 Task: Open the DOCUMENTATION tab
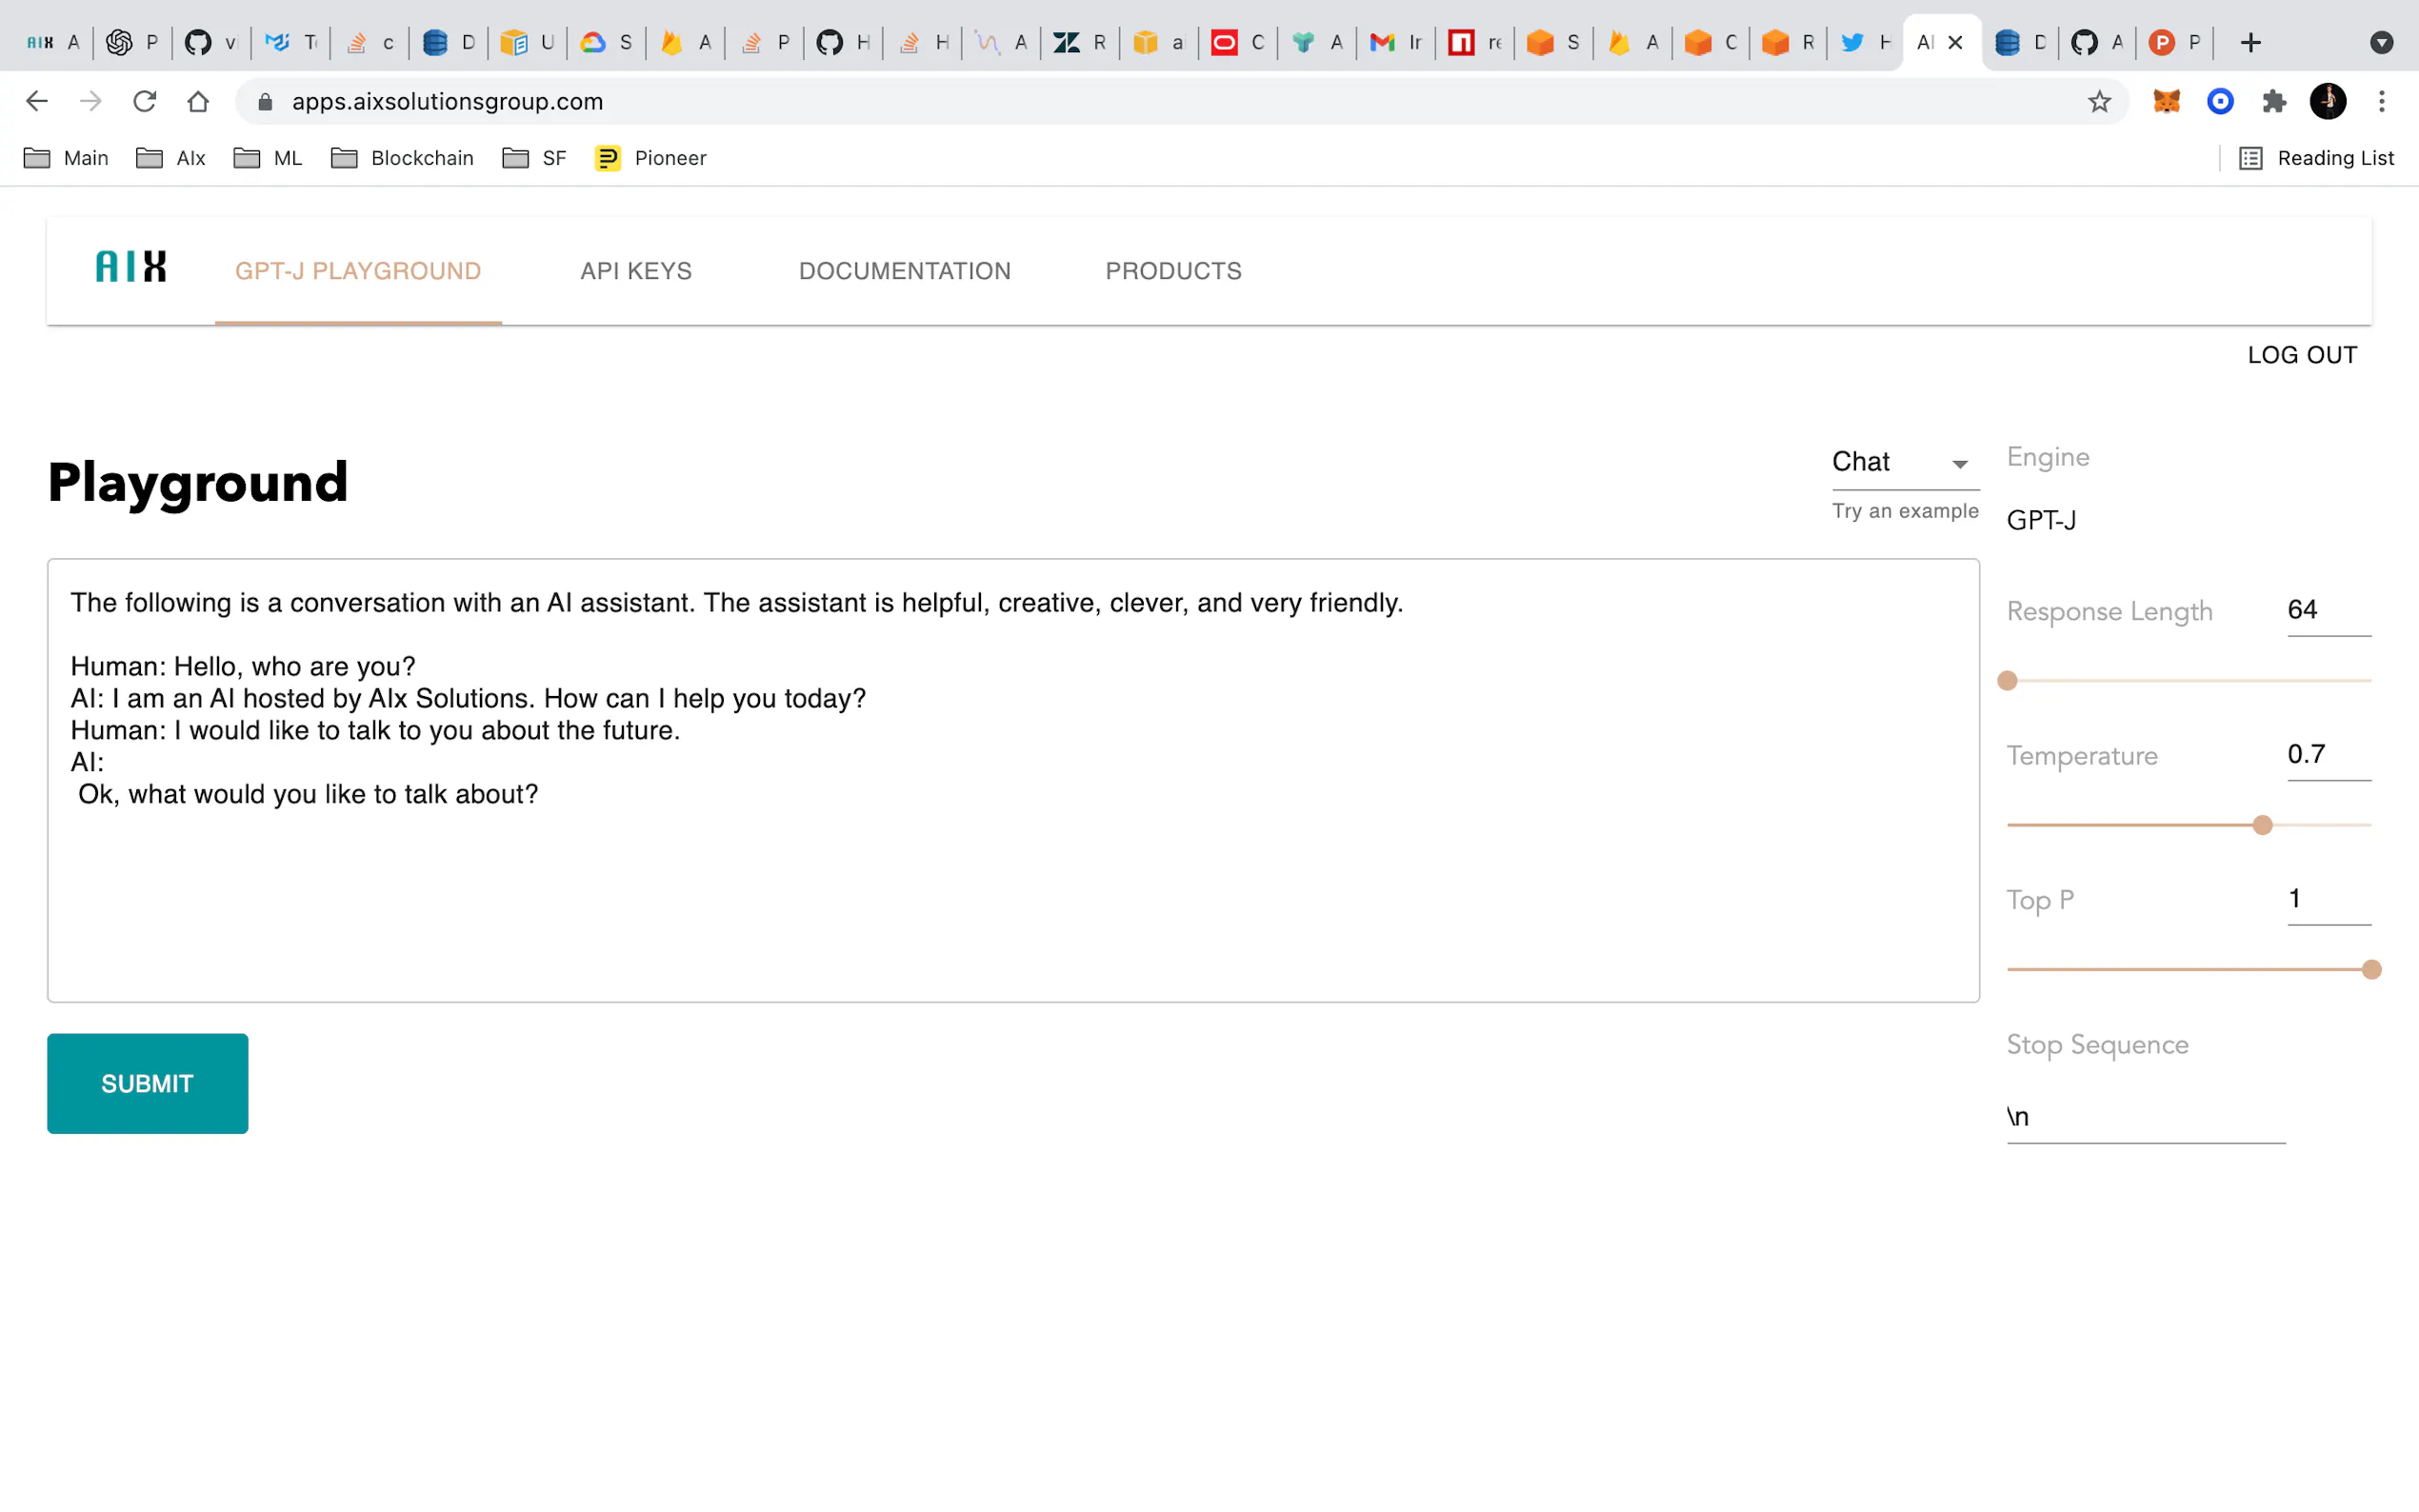(x=904, y=271)
